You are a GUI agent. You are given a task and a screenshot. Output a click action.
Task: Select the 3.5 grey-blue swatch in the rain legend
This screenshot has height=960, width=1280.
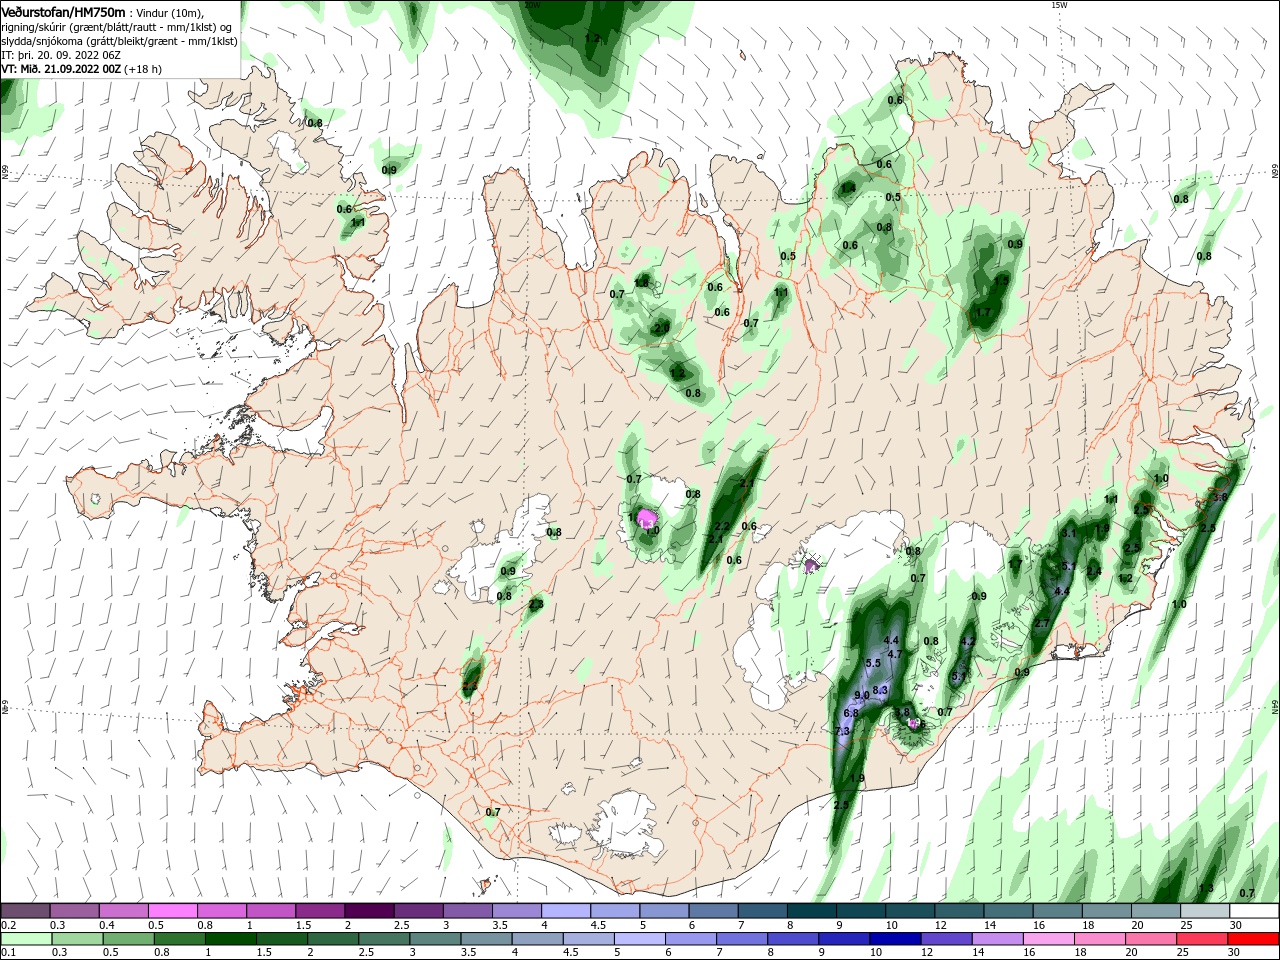tap(485, 939)
